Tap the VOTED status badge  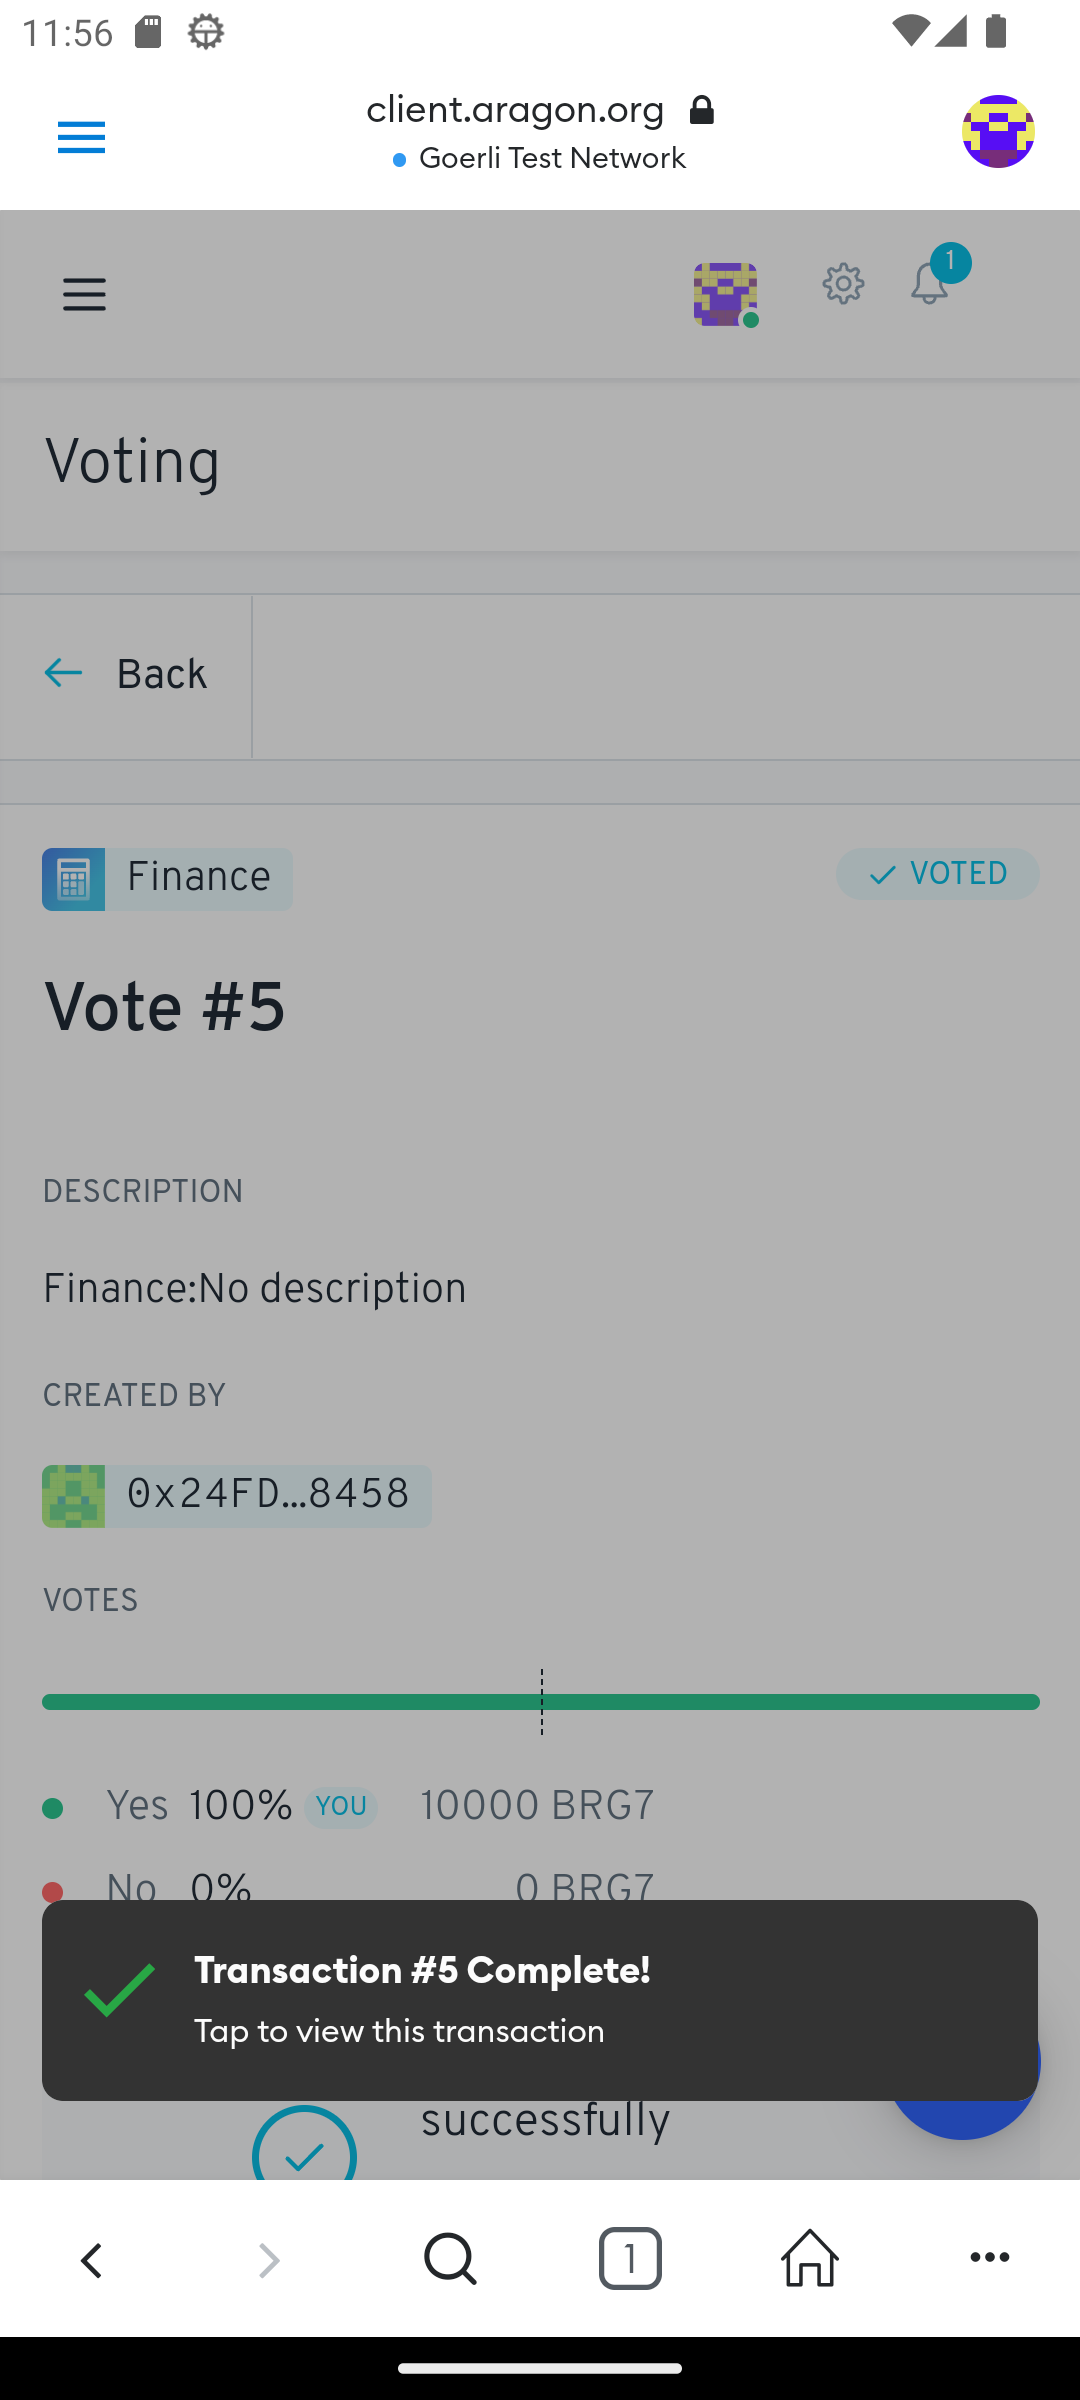coord(937,875)
